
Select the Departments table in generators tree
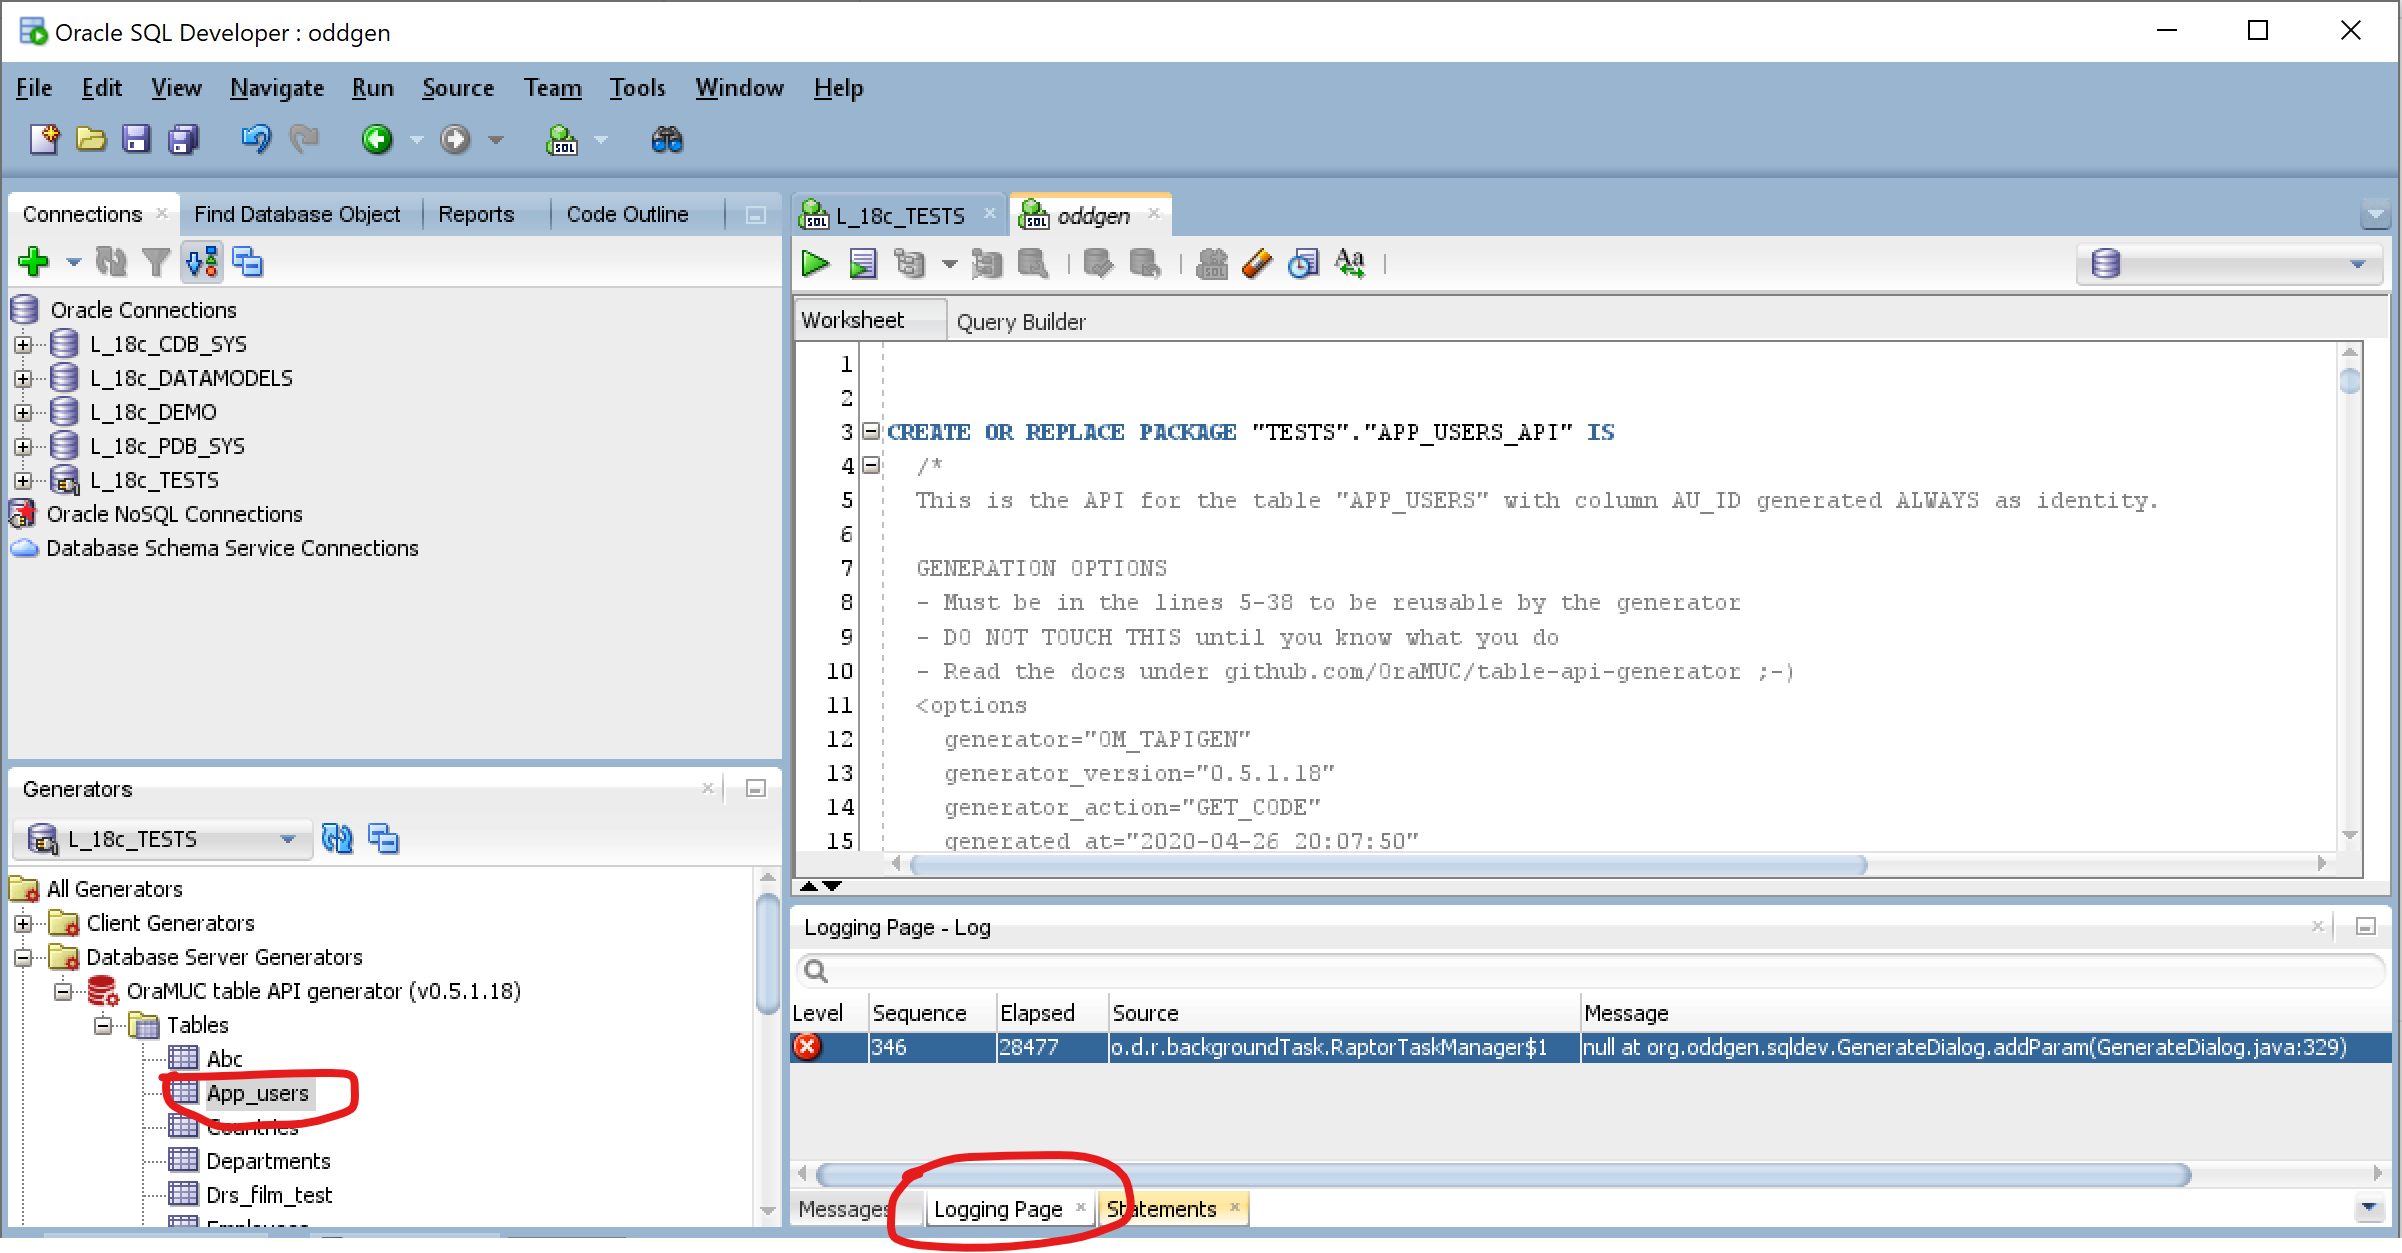point(267,1161)
